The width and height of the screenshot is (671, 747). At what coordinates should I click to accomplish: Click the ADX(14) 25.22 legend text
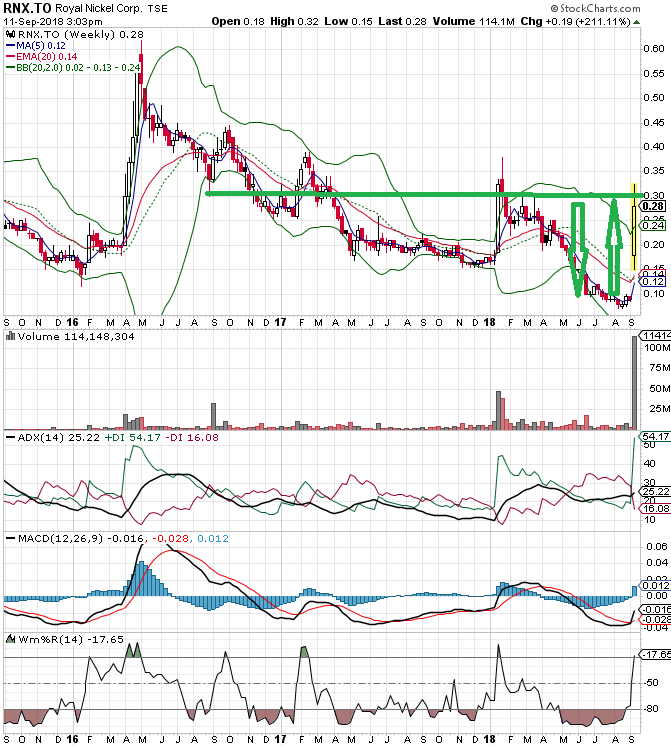tap(58, 437)
